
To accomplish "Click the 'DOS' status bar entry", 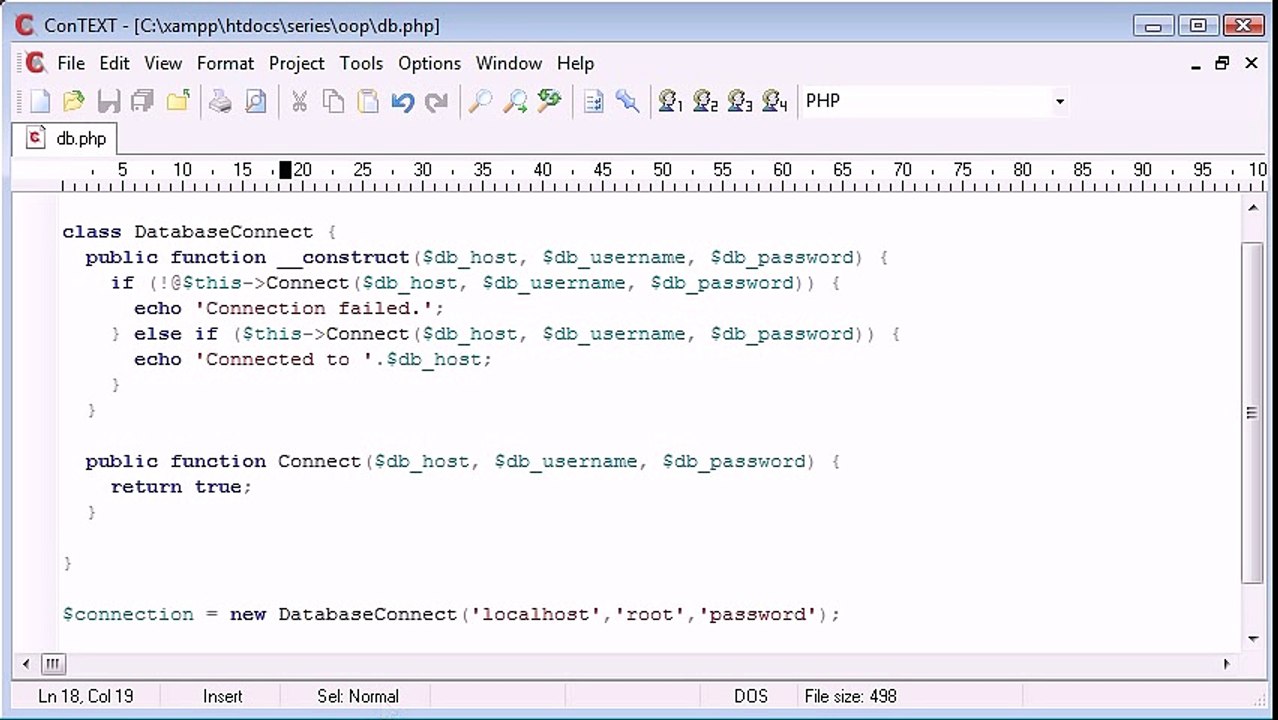I will pos(751,696).
